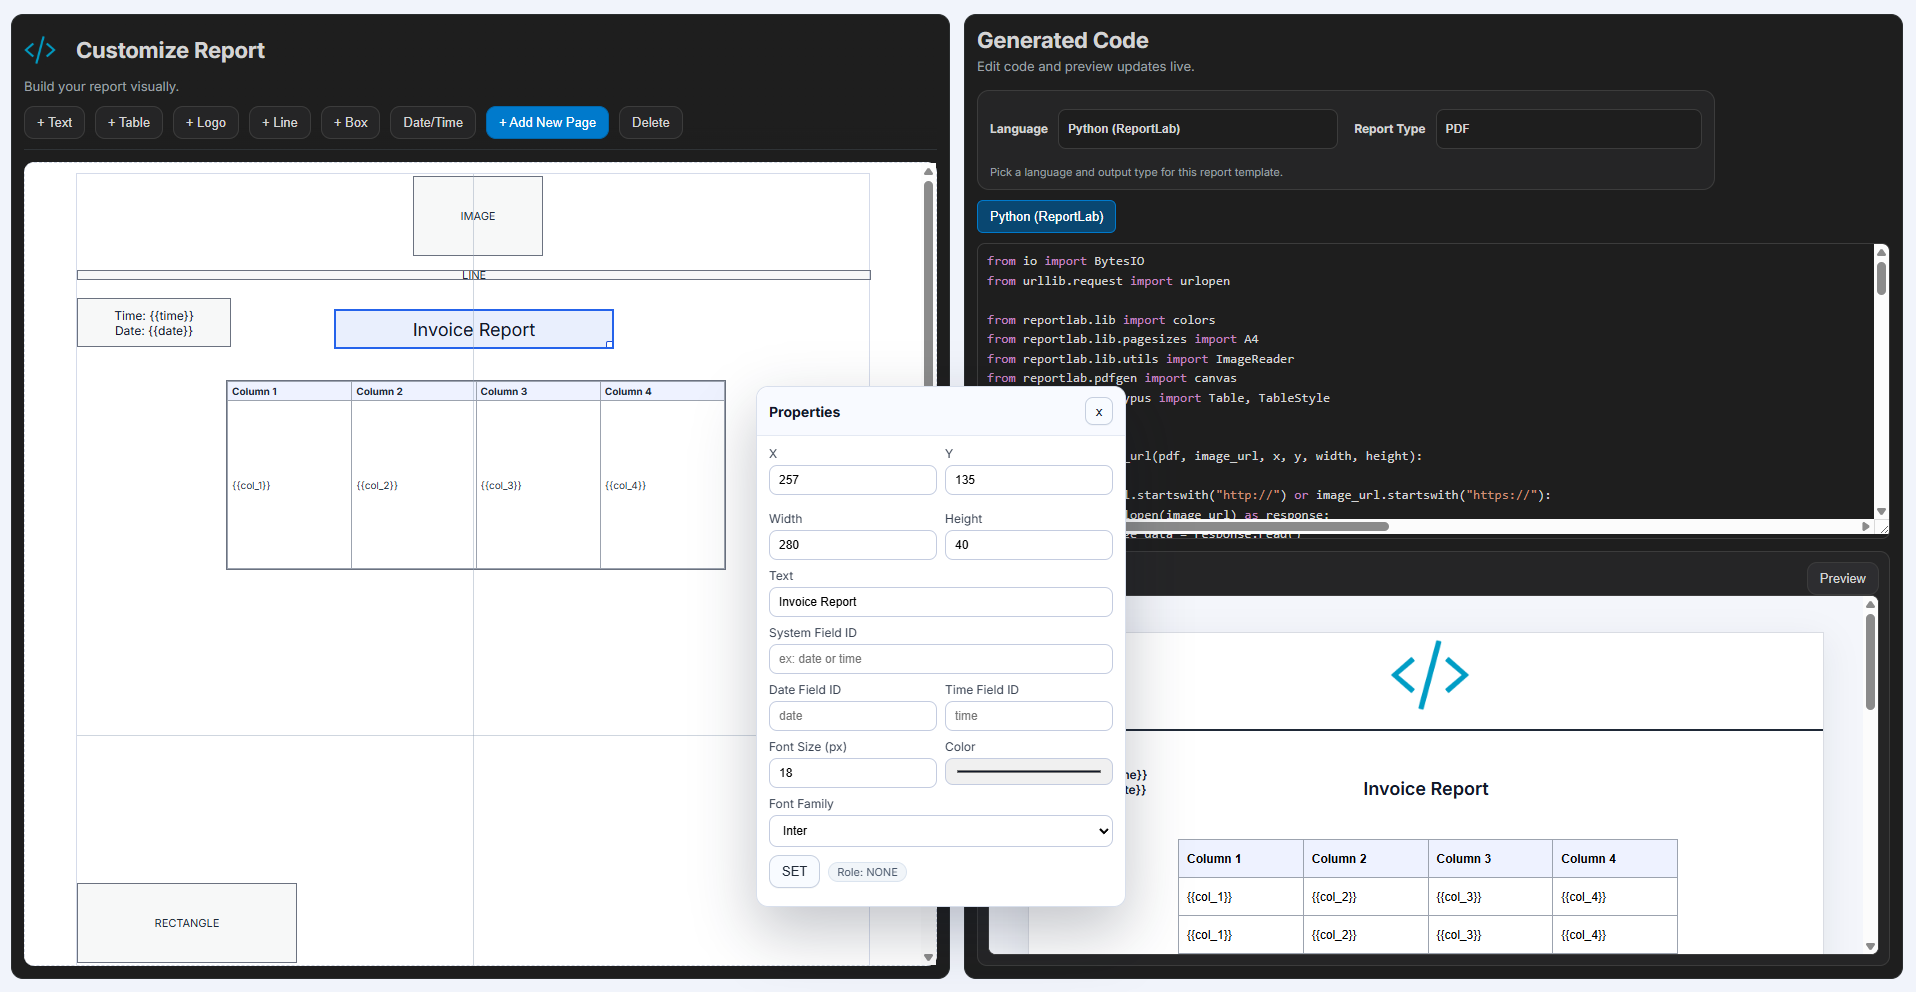The image size is (1916, 992).
Task: Switch to the Python (ReportLab) code tab
Action: (1045, 216)
